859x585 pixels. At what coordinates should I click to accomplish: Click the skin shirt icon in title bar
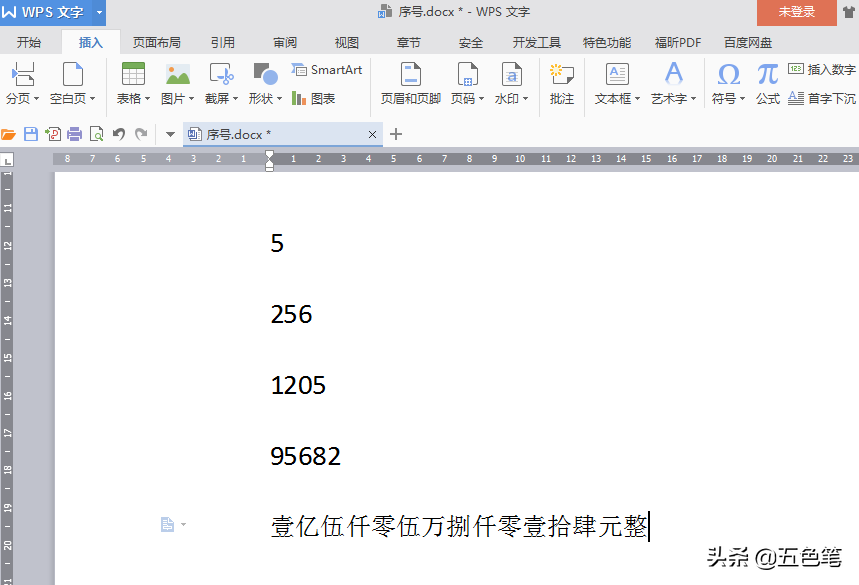tap(849, 12)
